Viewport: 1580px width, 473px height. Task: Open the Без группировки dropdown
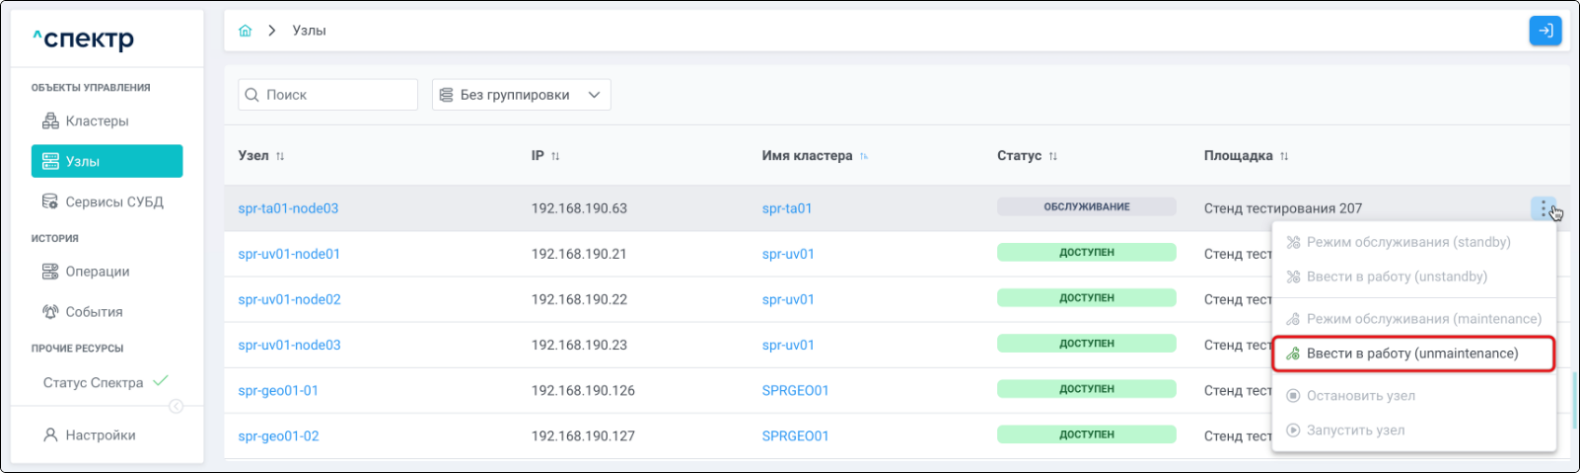point(521,95)
